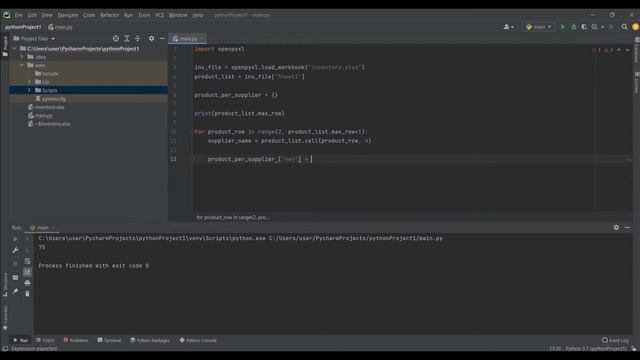Viewport: 640px width, 360px height.
Task: Click the Search Everywhere magnifier icon
Action: (x=624, y=27)
